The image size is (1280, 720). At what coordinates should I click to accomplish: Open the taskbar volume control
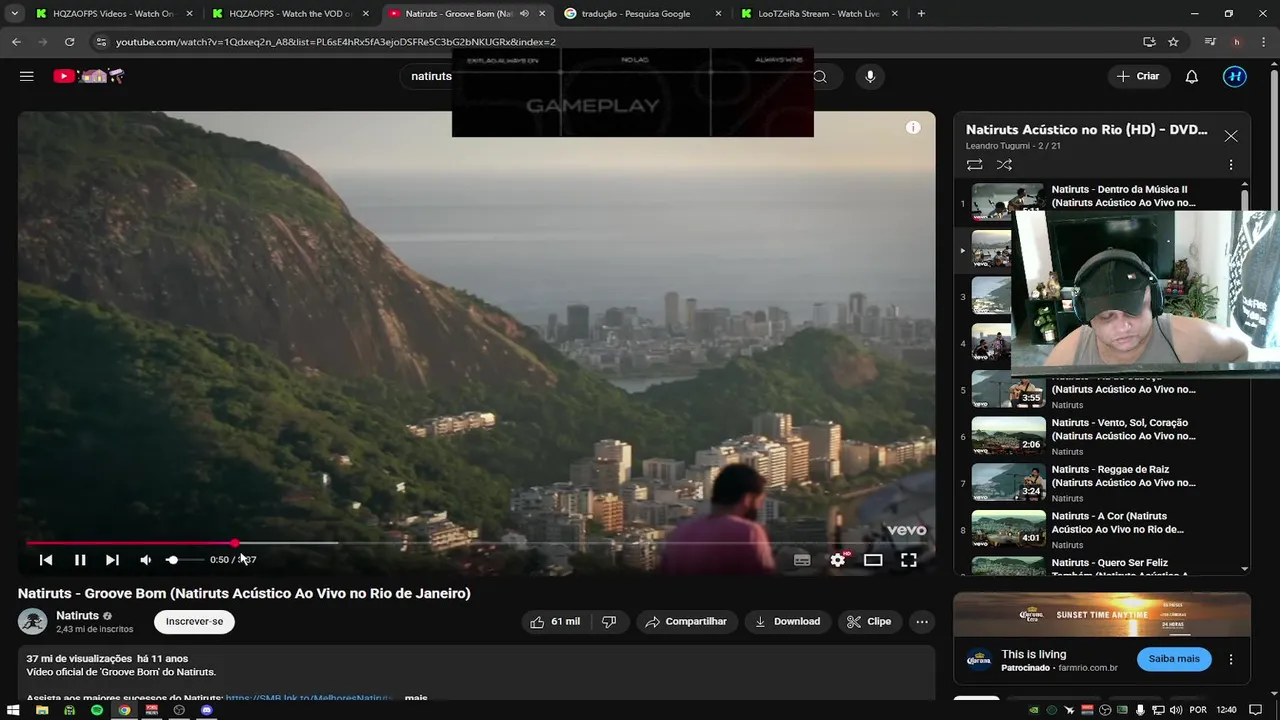(1176, 710)
